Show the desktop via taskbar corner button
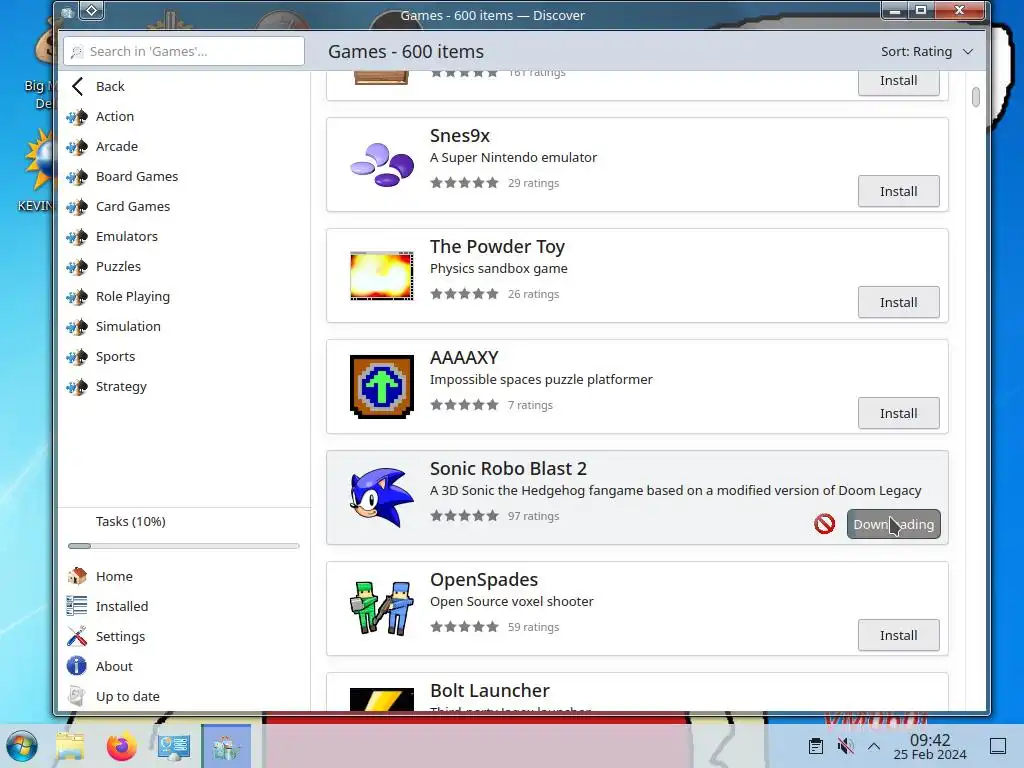Viewport: 1024px width, 768px height. point(998,746)
